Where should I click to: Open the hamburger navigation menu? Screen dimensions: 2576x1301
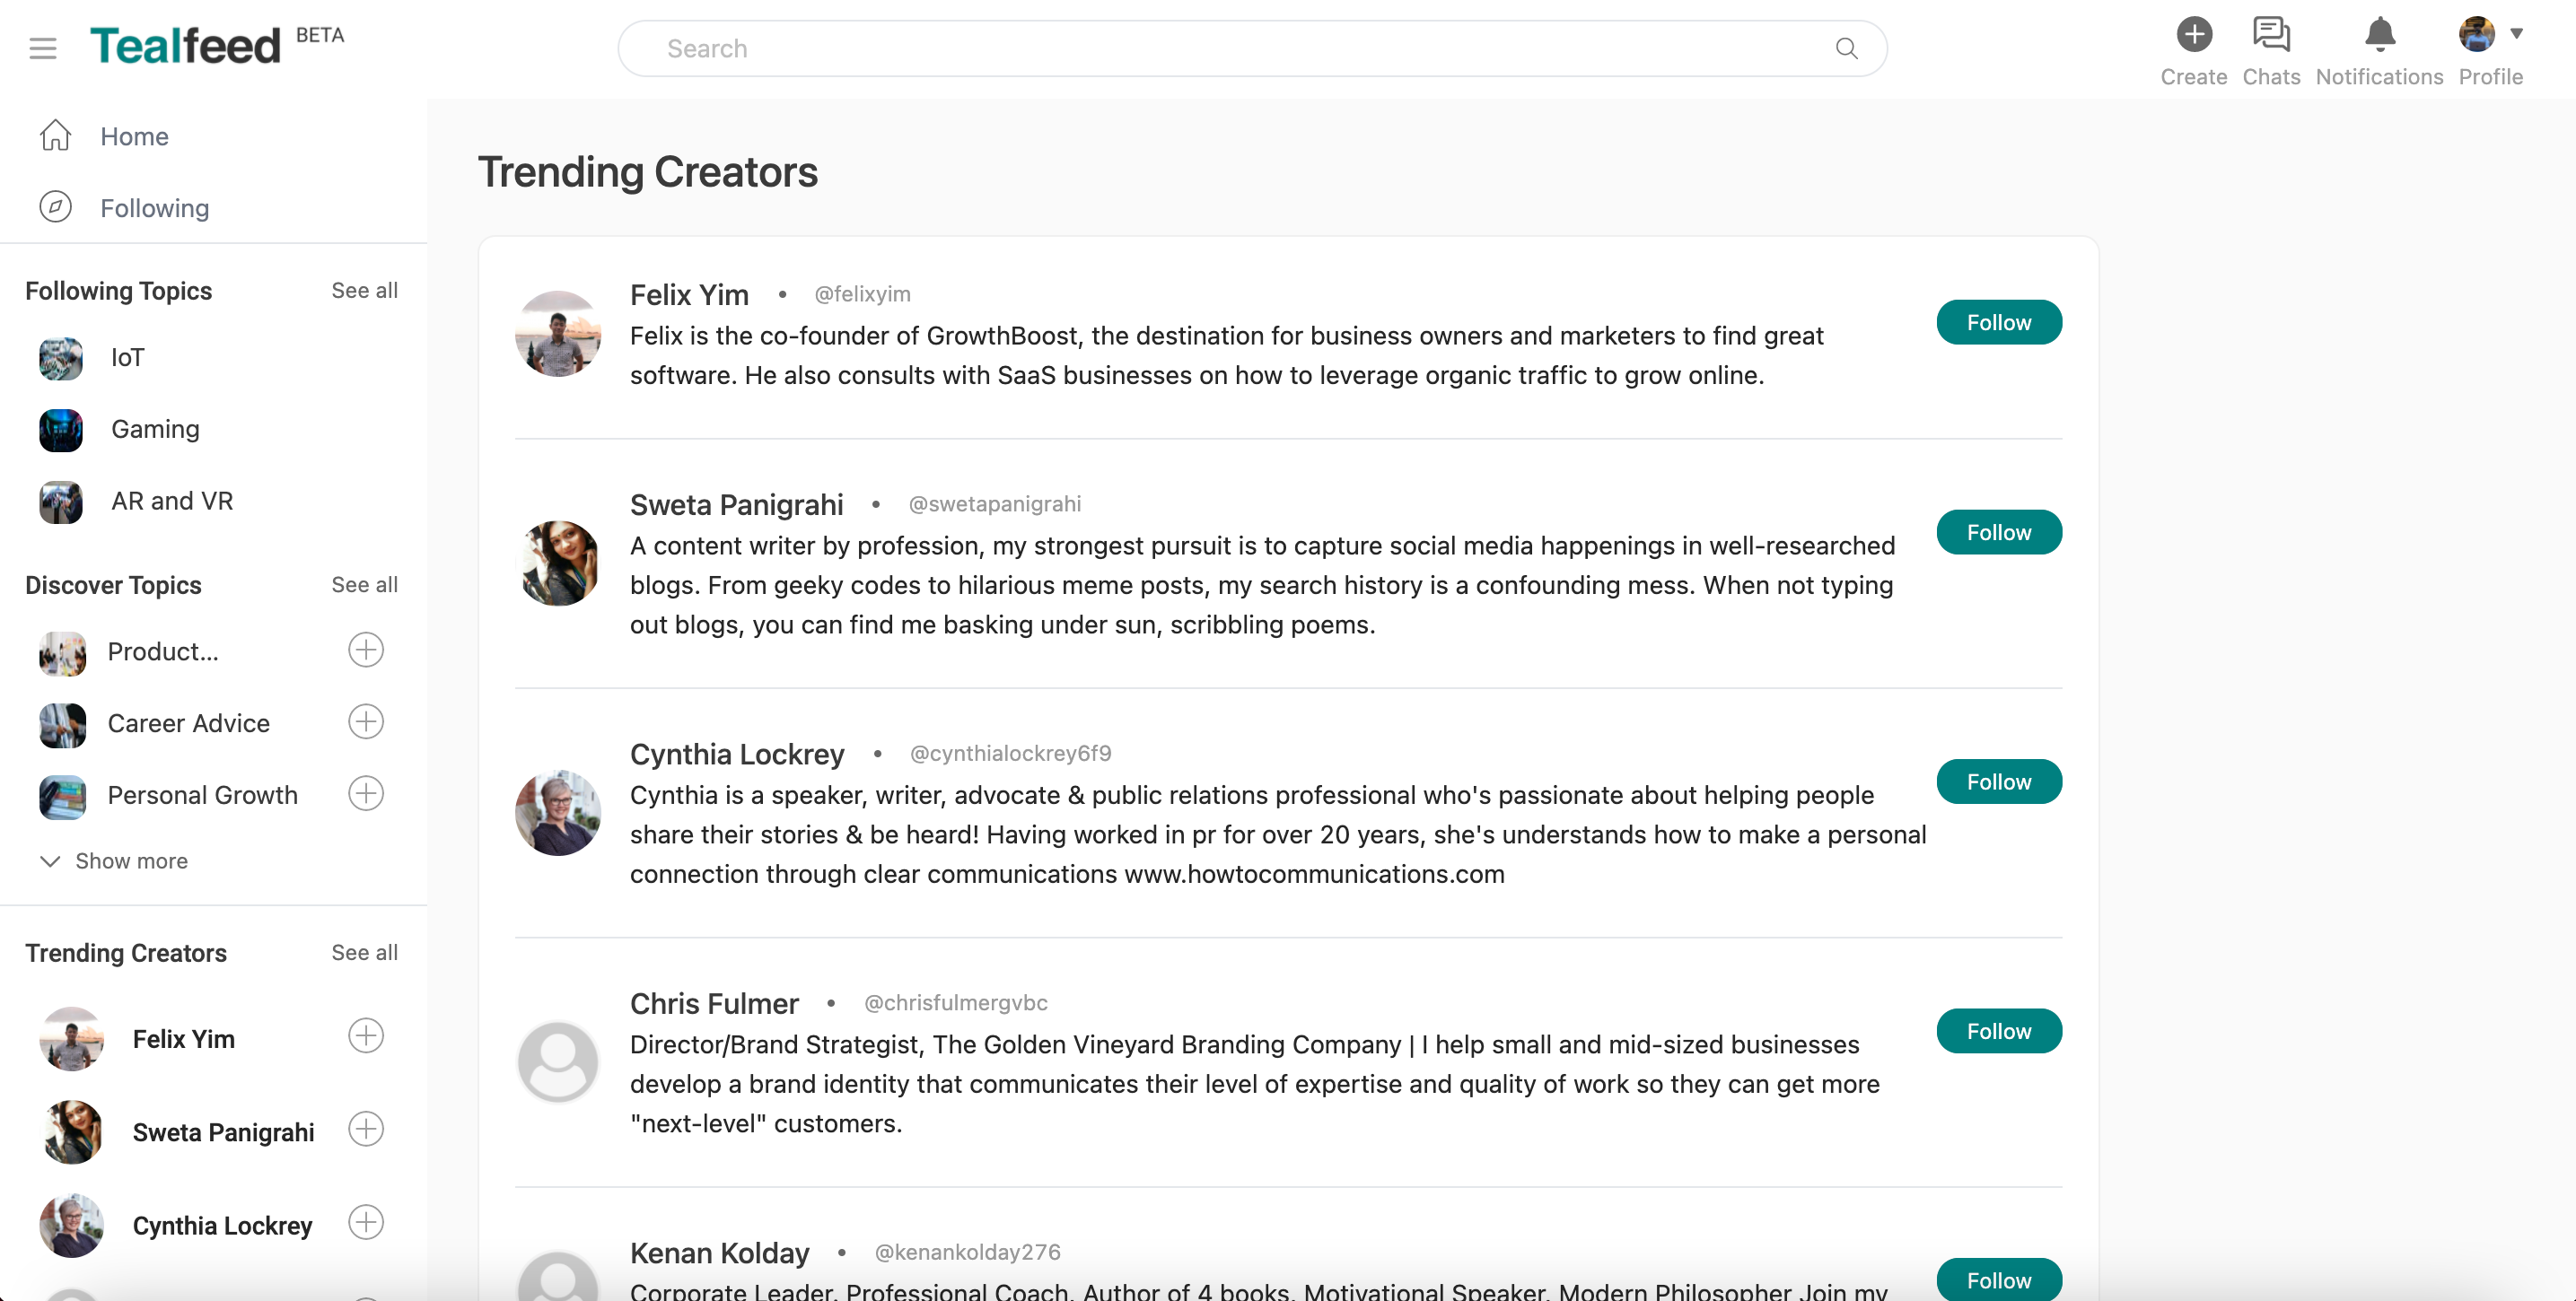[x=43, y=47]
